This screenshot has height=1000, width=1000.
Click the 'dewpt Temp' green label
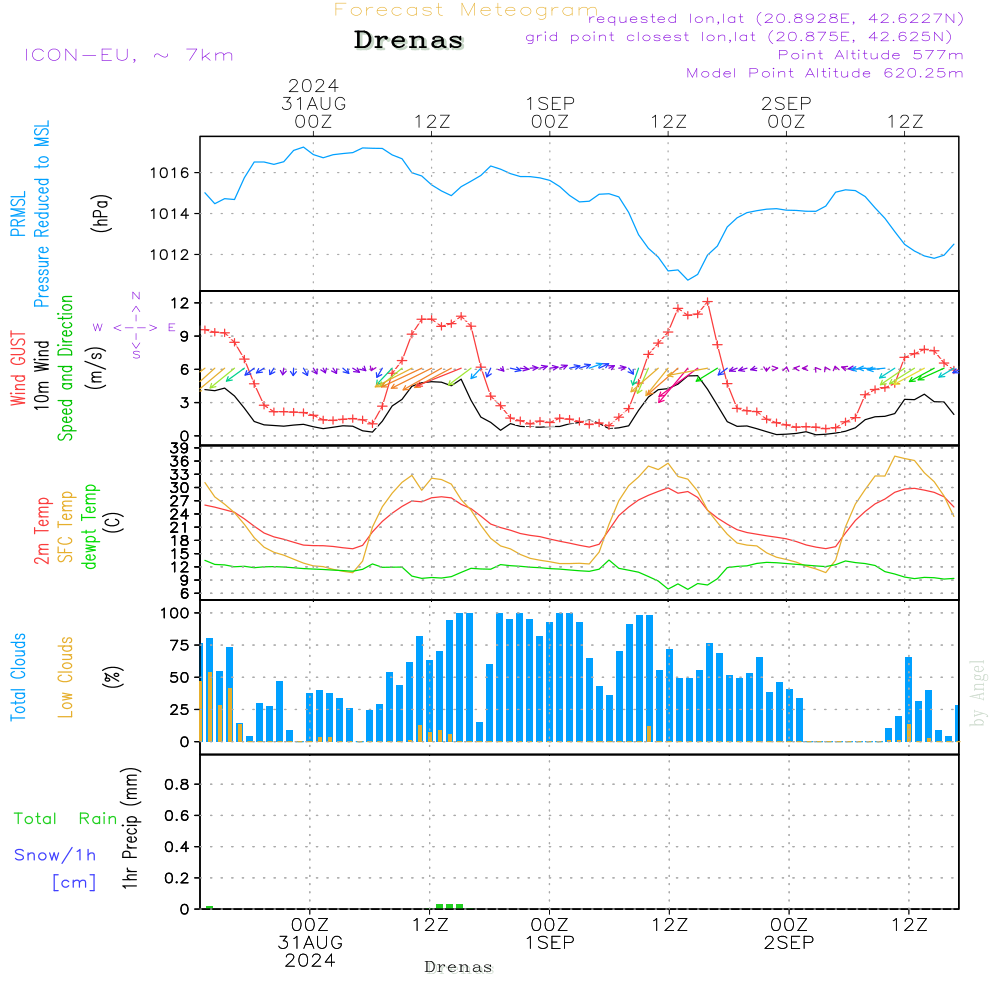(89, 526)
